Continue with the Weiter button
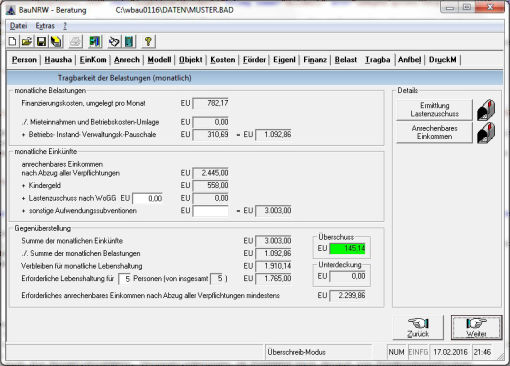 coord(476,328)
